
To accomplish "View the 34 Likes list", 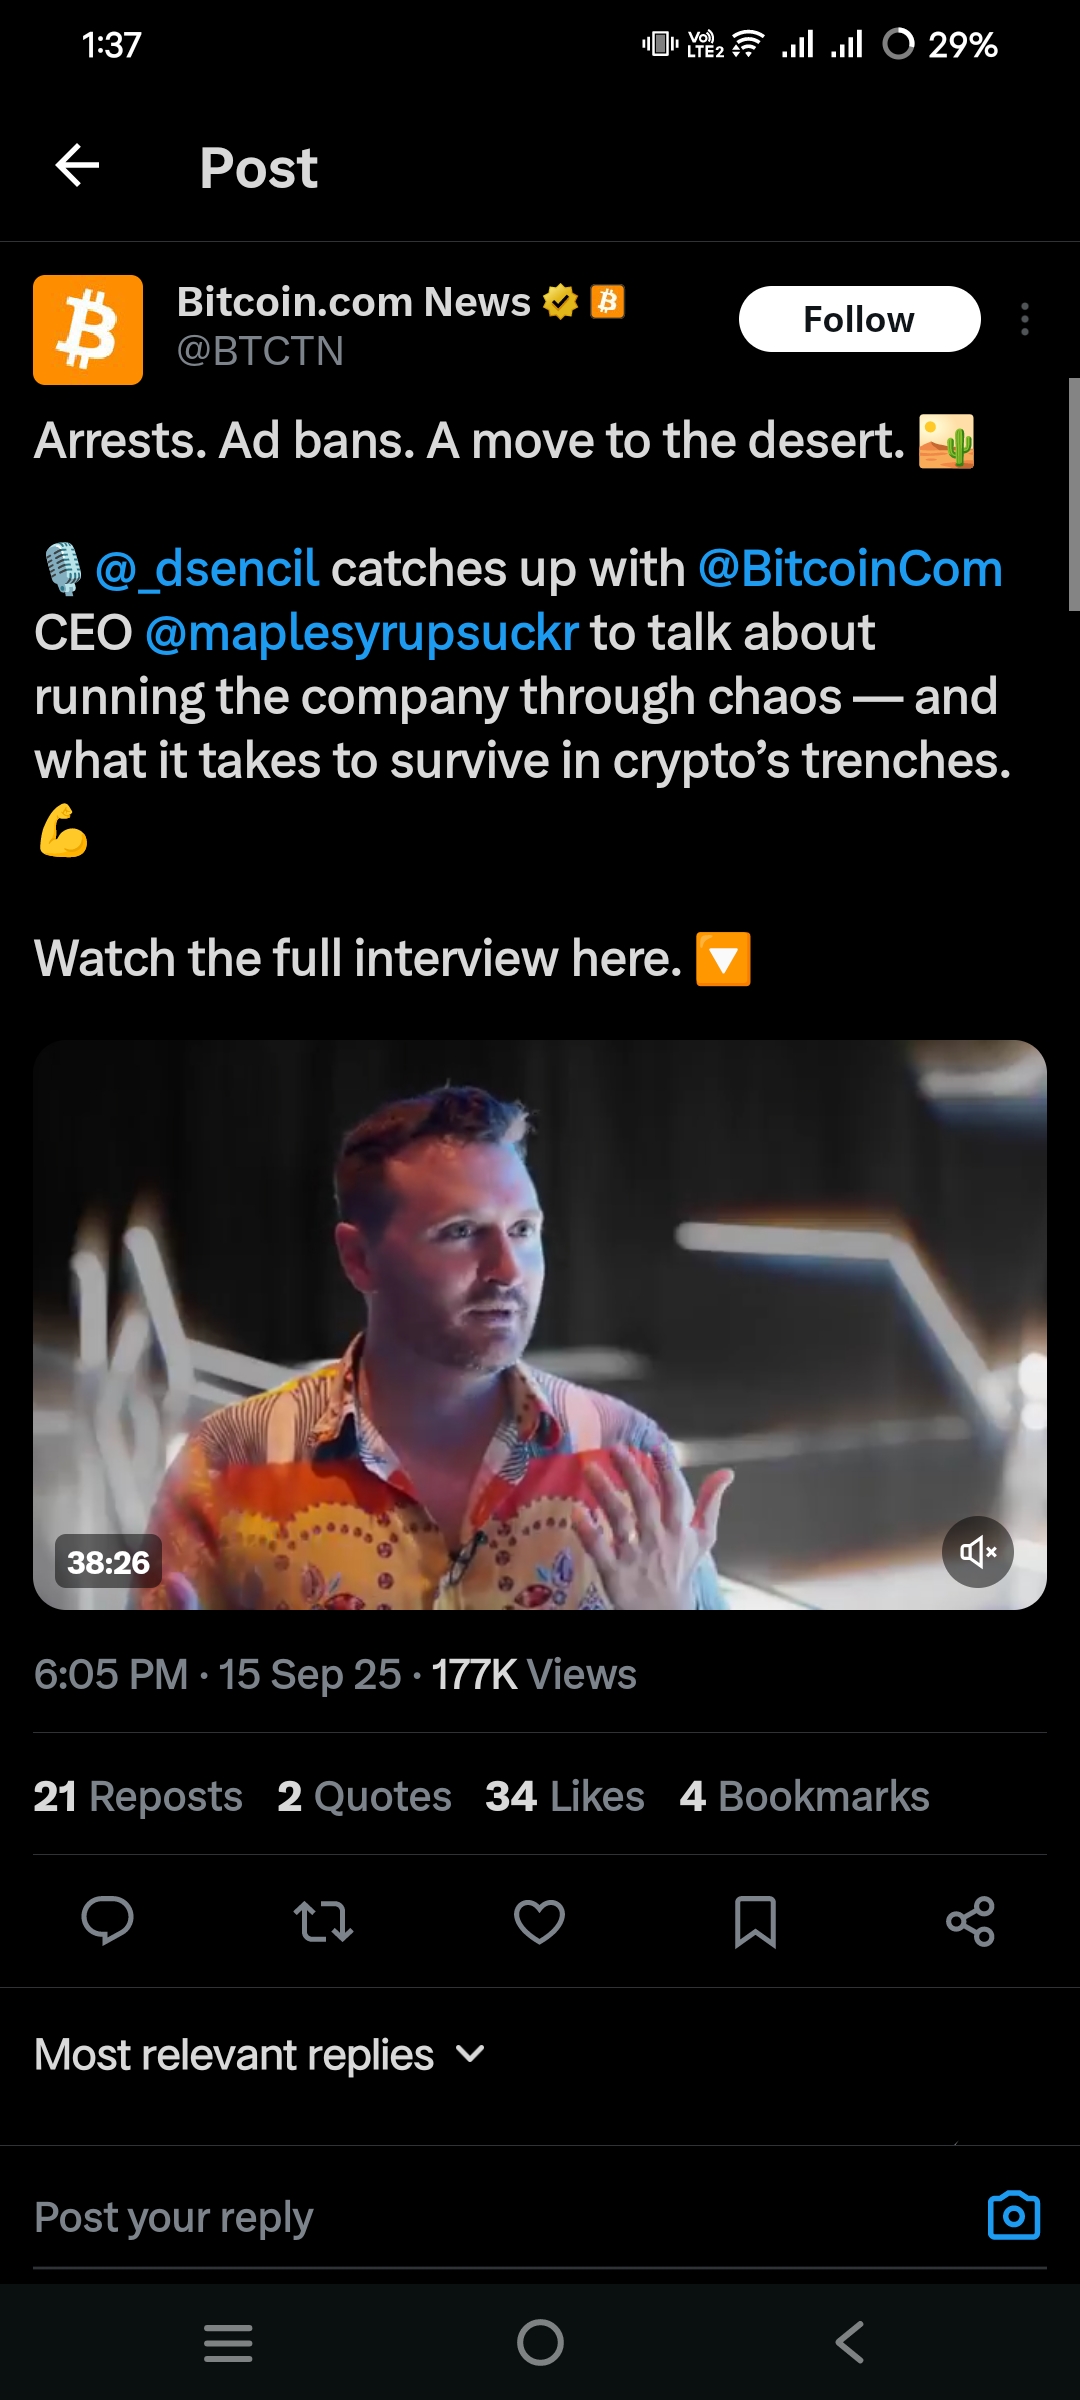I will pyautogui.click(x=565, y=1797).
